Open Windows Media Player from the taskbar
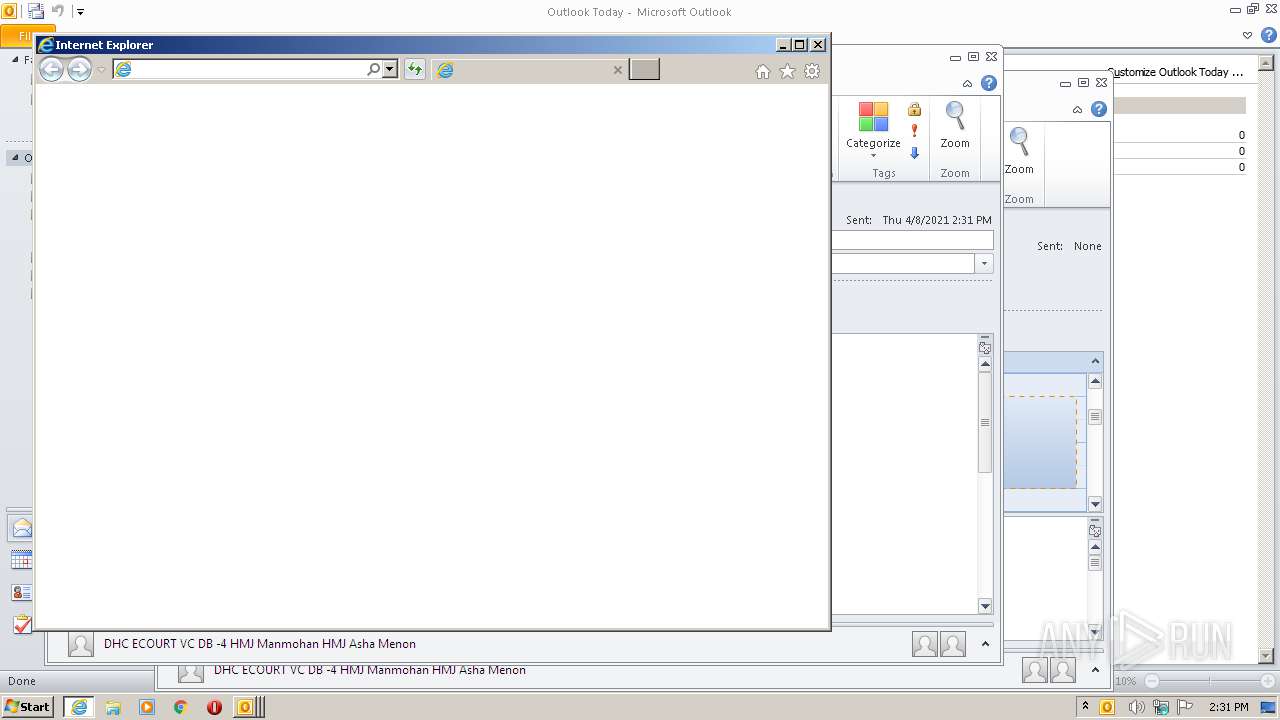The image size is (1280, 720). point(147,707)
